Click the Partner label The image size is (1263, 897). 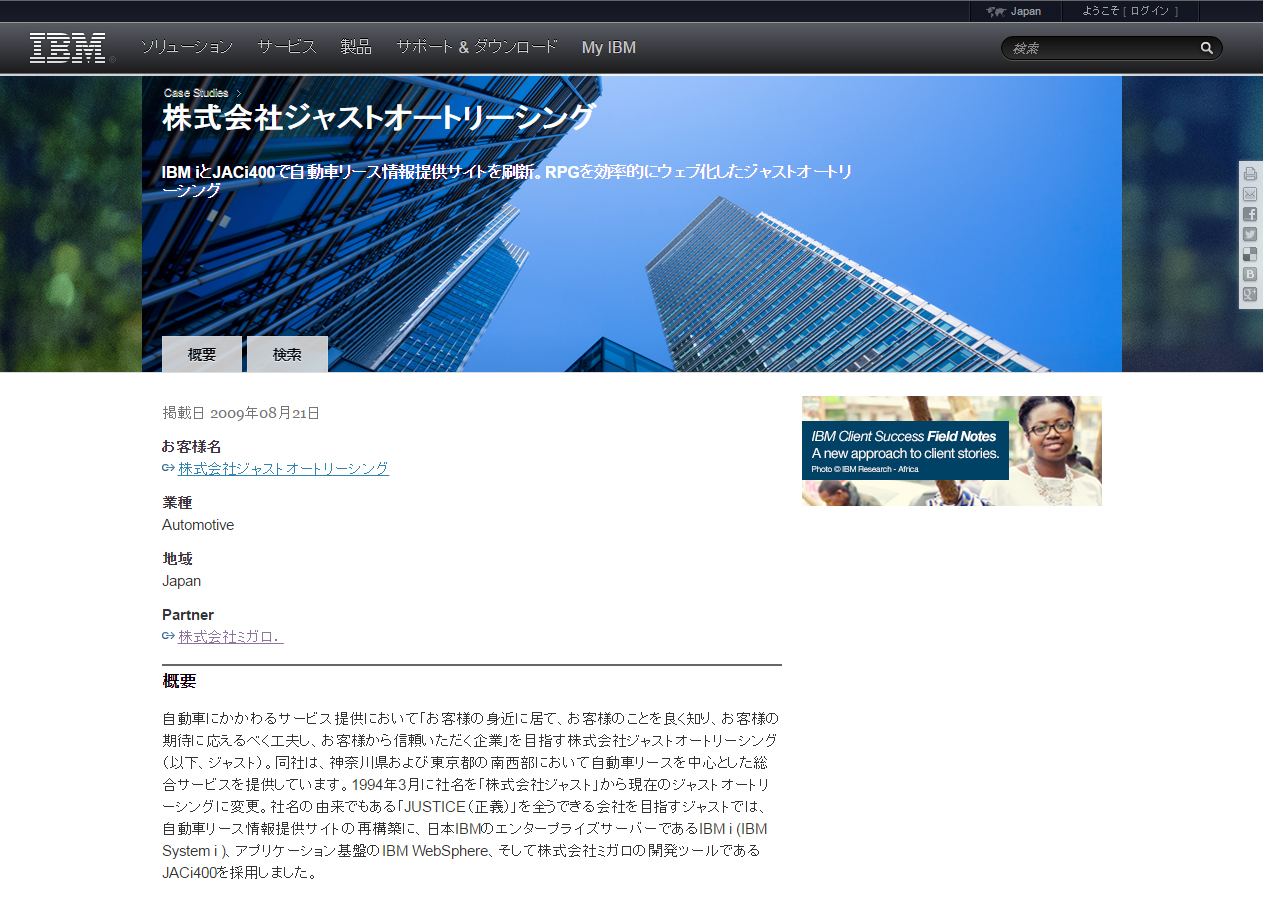pyautogui.click(x=188, y=615)
